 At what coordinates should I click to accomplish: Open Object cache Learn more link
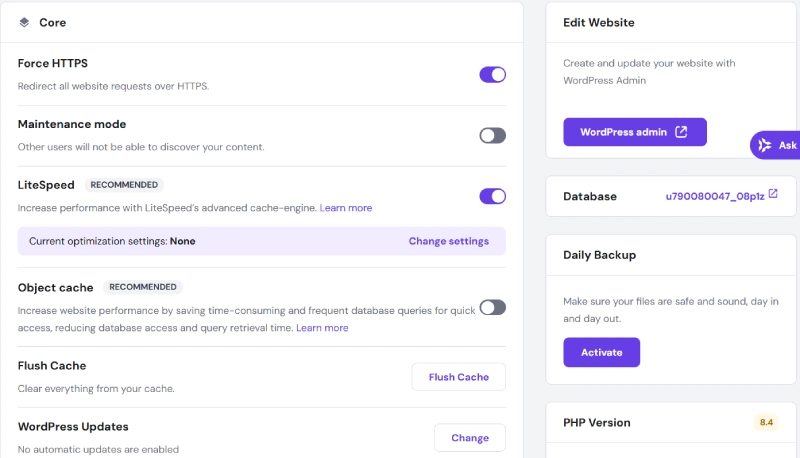(x=322, y=328)
